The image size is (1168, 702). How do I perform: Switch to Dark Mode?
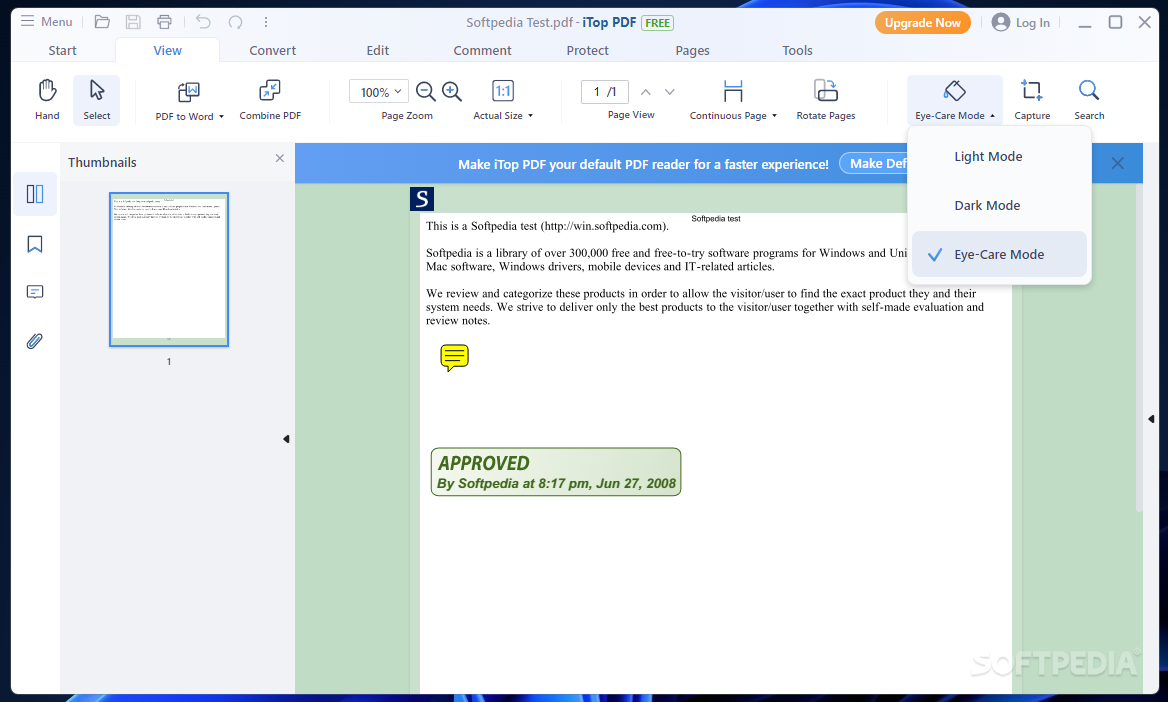[x=999, y=206]
